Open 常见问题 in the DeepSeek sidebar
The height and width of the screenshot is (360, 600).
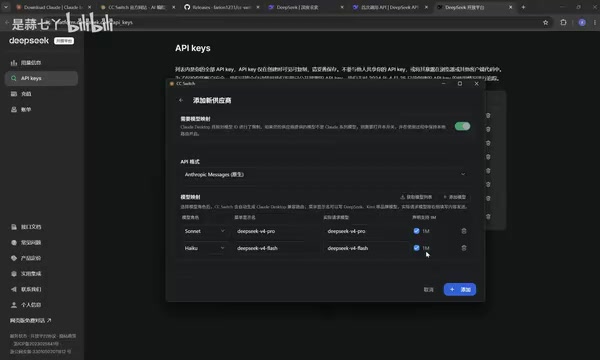coord(41,243)
